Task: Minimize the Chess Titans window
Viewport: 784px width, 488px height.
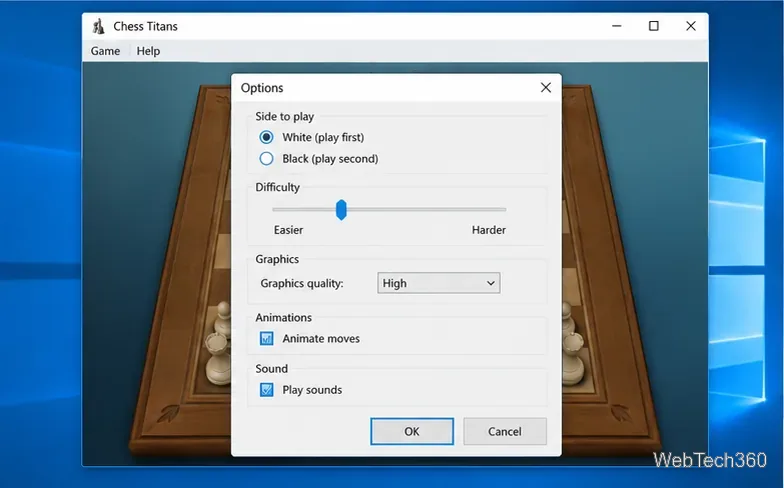Action: pyautogui.click(x=616, y=26)
